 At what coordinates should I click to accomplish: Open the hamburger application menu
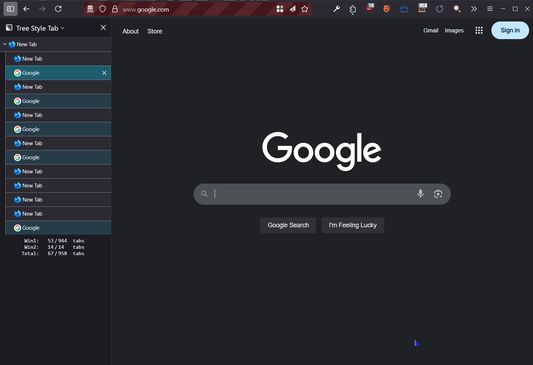[x=490, y=9]
